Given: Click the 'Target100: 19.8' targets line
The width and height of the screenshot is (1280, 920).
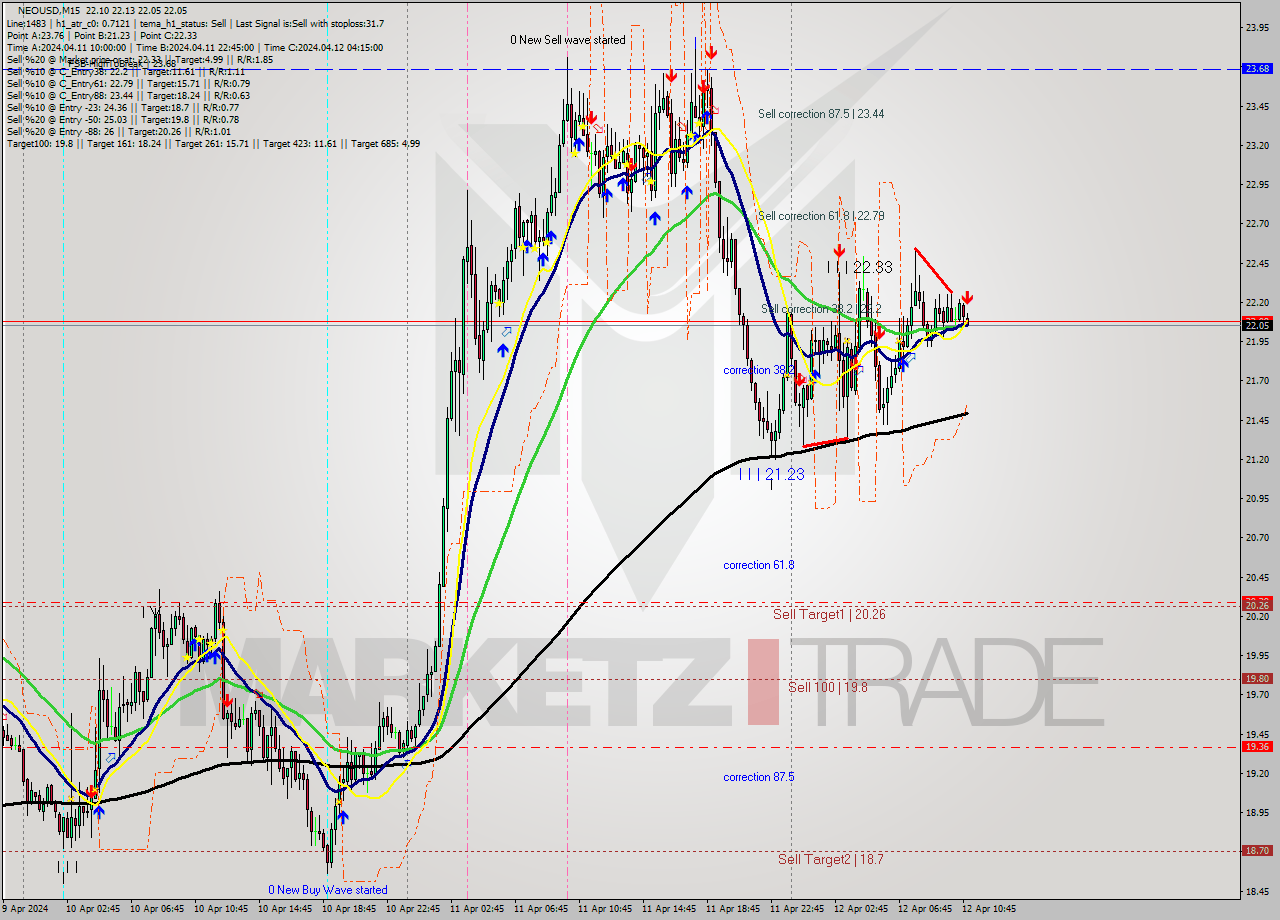Looking at the screenshot, I should coord(213,143).
